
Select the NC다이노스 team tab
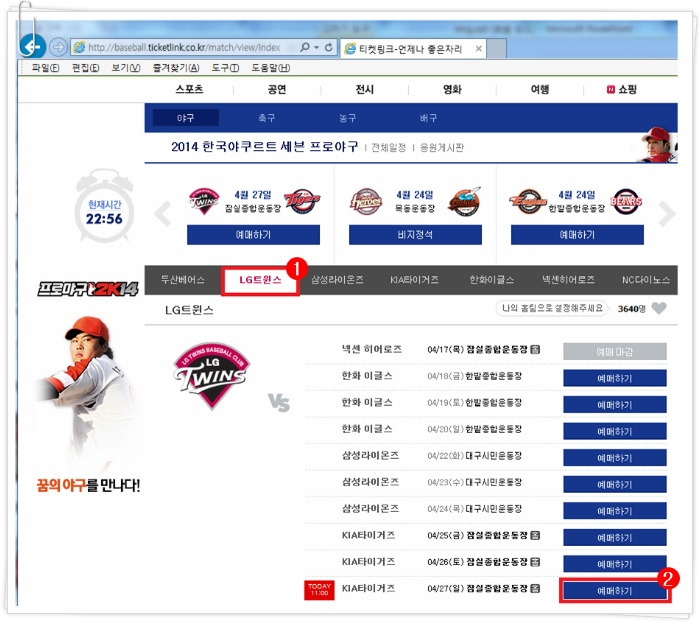[x=646, y=279]
